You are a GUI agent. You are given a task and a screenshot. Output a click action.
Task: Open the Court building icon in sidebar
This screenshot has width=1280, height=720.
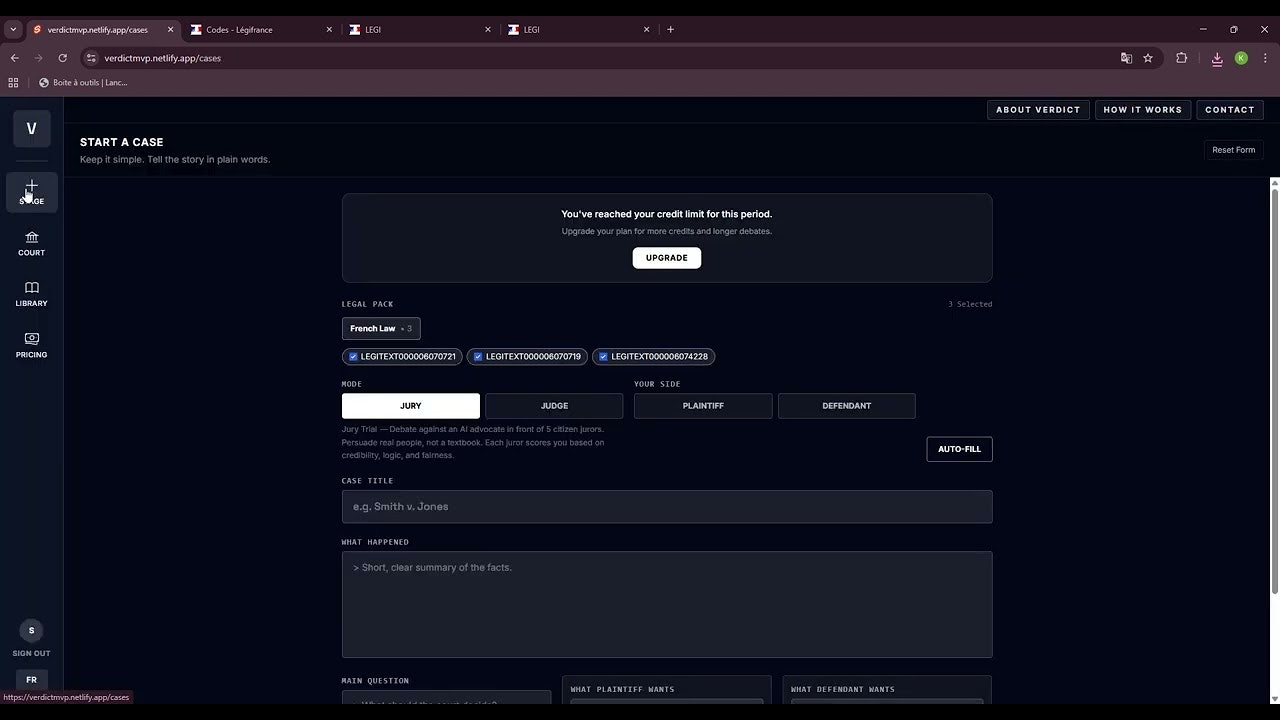point(32,237)
